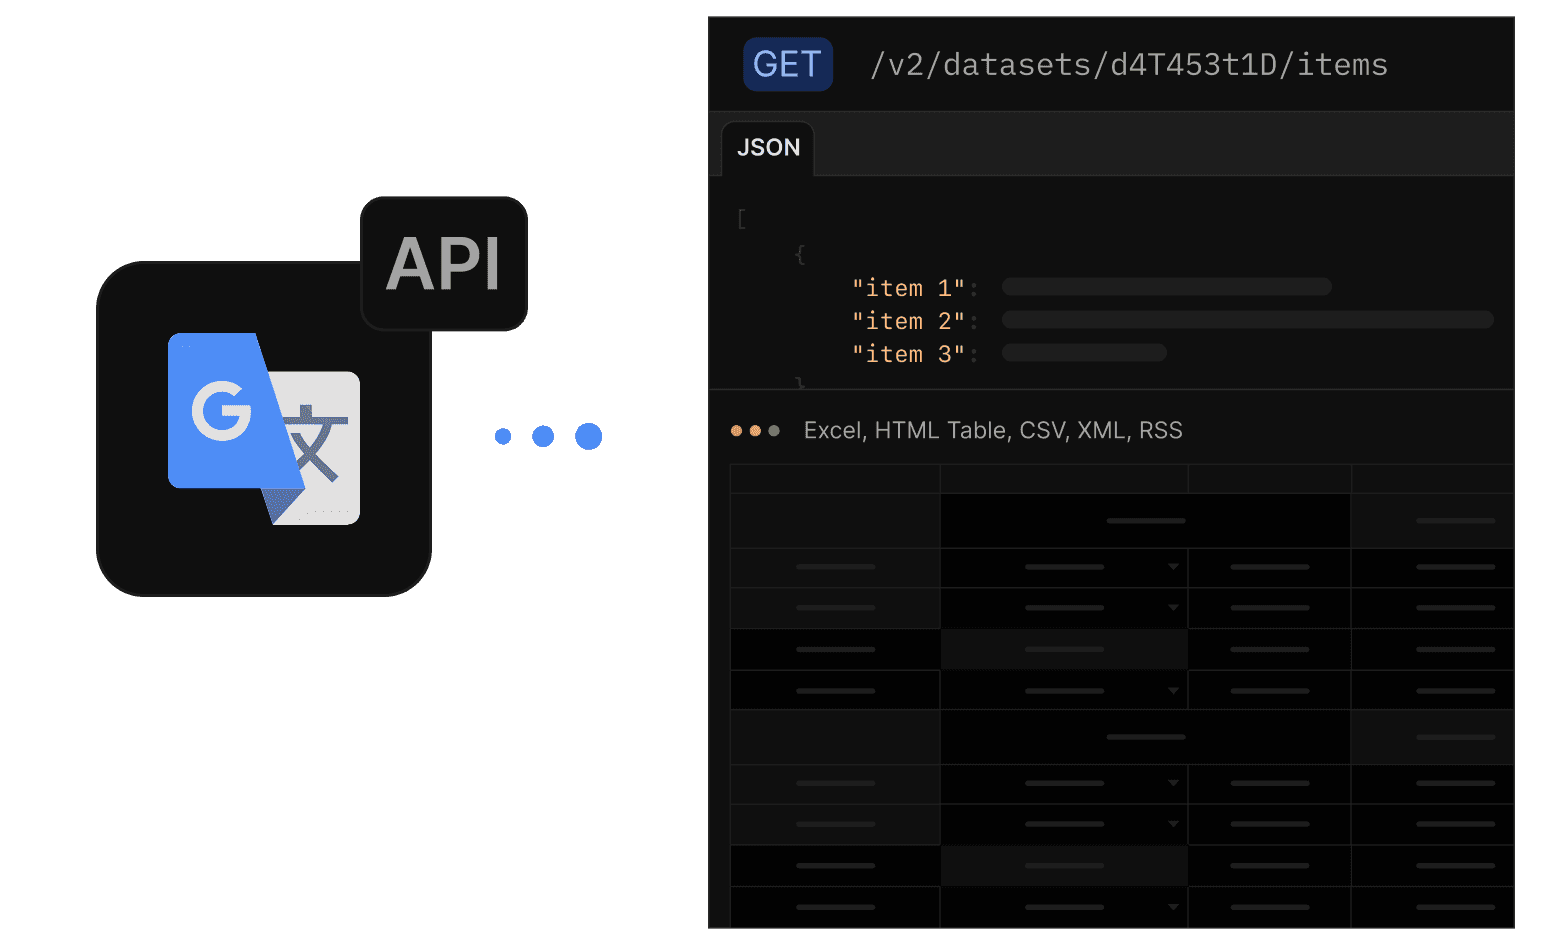The height and width of the screenshot is (945, 1560).
Task: Click the smallest blue dot connector
Action: click(503, 436)
